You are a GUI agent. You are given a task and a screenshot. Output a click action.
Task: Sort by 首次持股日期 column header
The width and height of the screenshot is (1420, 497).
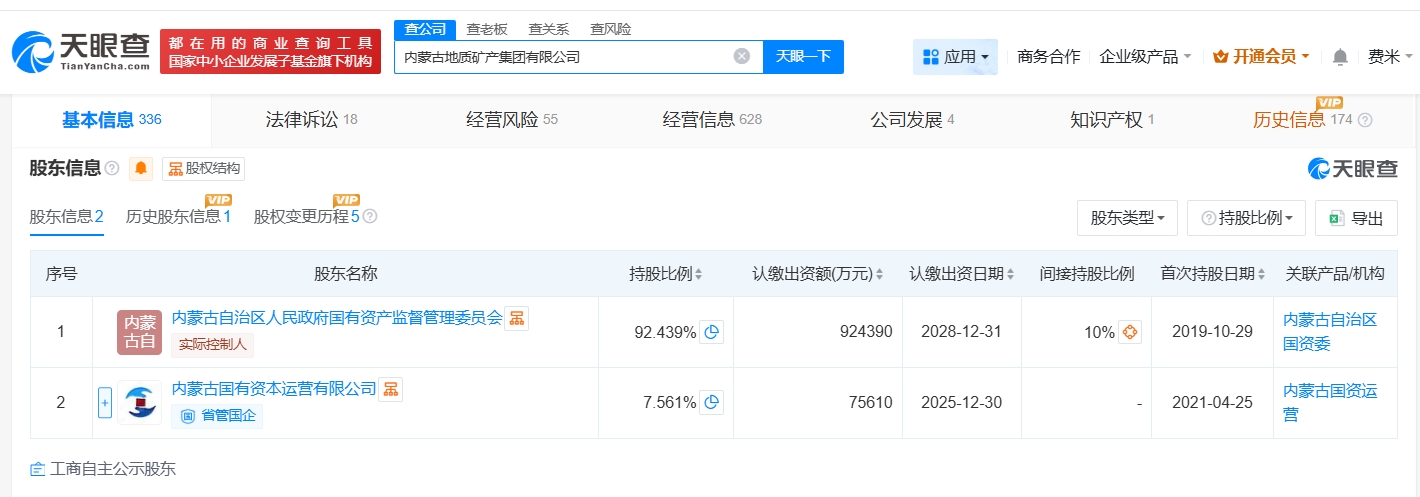1213,274
